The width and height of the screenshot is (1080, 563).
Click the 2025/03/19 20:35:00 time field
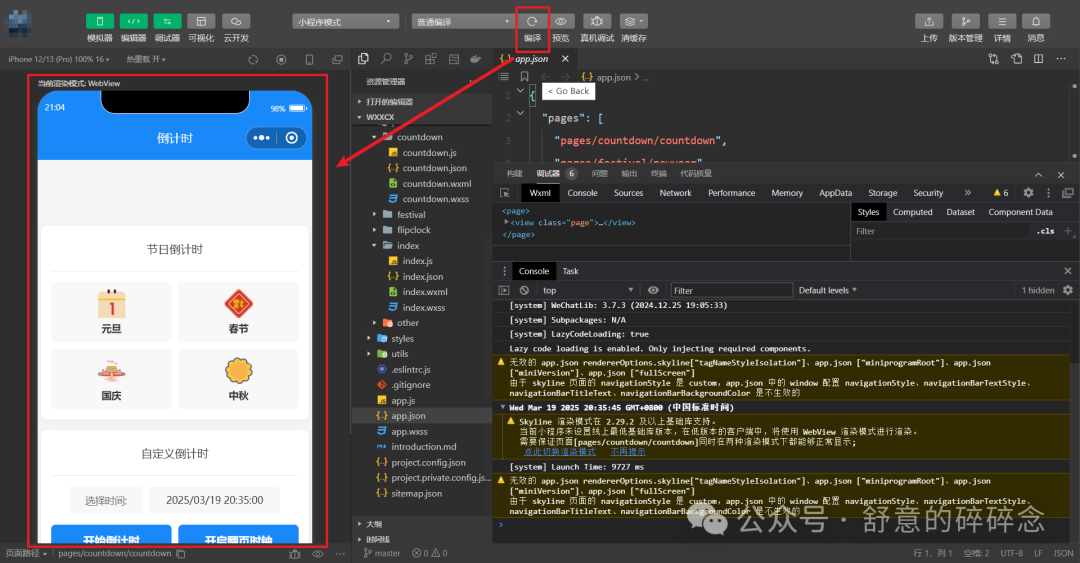coord(214,500)
